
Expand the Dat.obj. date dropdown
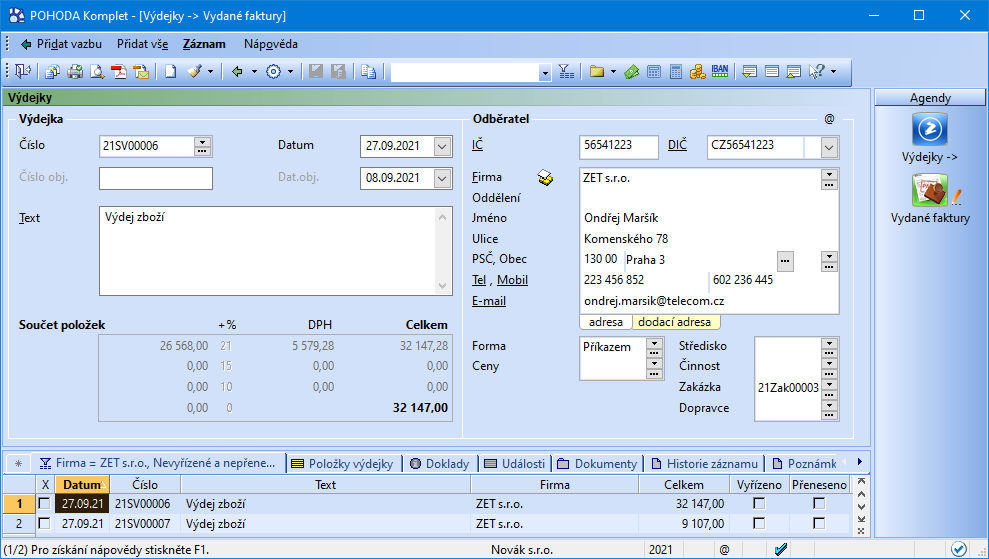coord(442,179)
